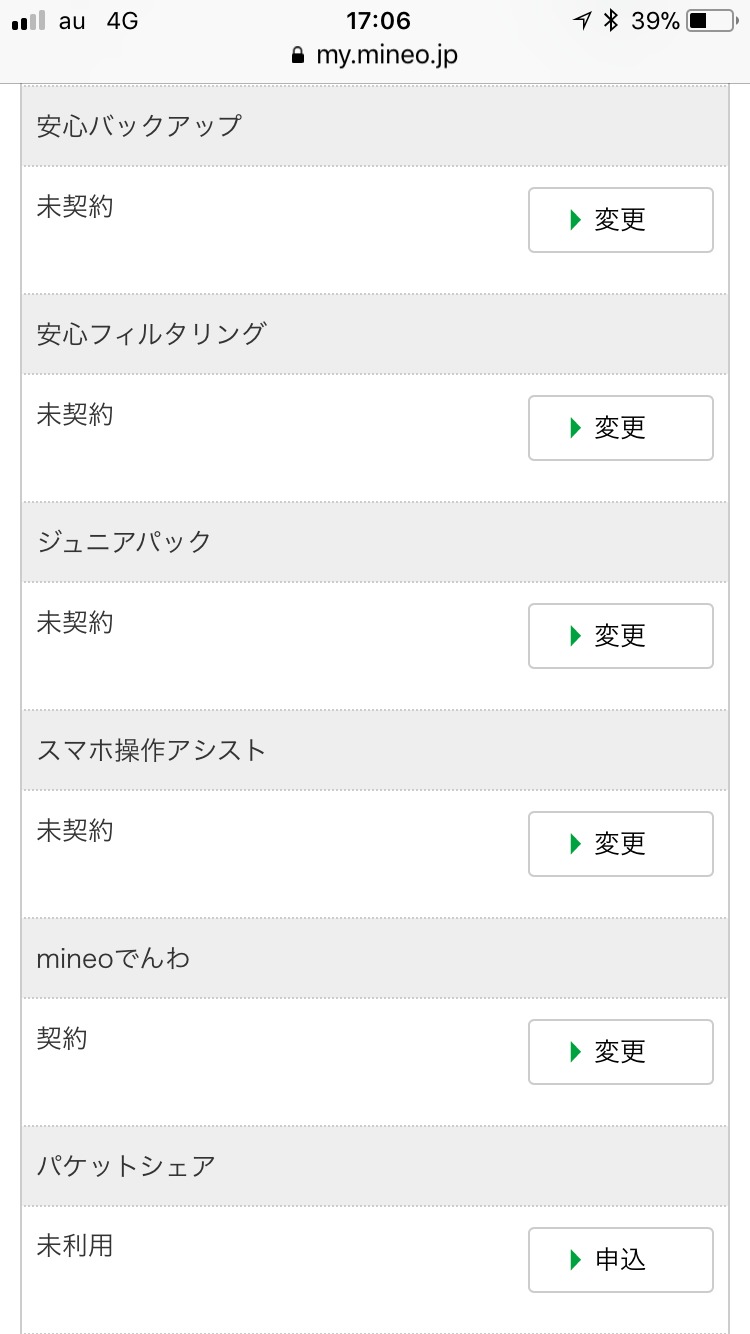Tap the my.mineo.jp address bar
750x1334 pixels.
coord(386,55)
